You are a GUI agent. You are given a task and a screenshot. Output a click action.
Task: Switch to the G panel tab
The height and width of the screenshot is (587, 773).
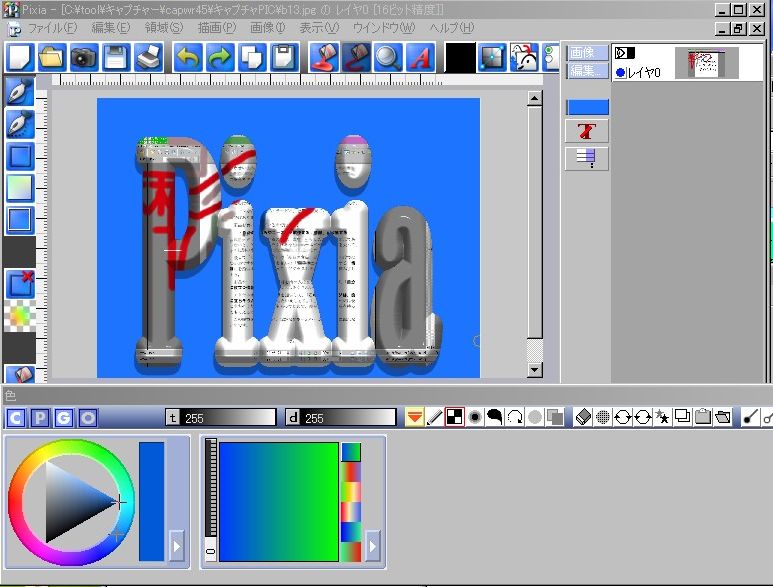[64, 418]
